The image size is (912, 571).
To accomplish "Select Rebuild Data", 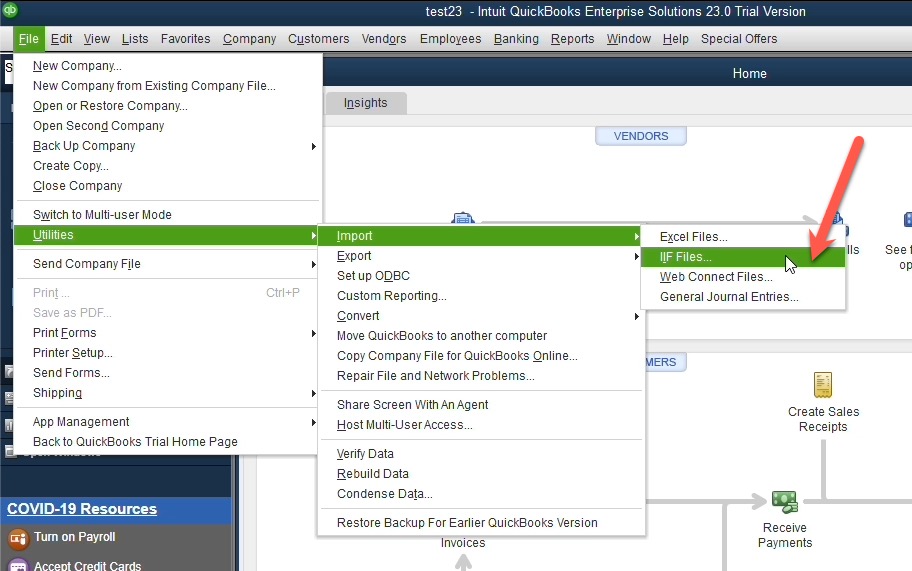I will point(481,474).
